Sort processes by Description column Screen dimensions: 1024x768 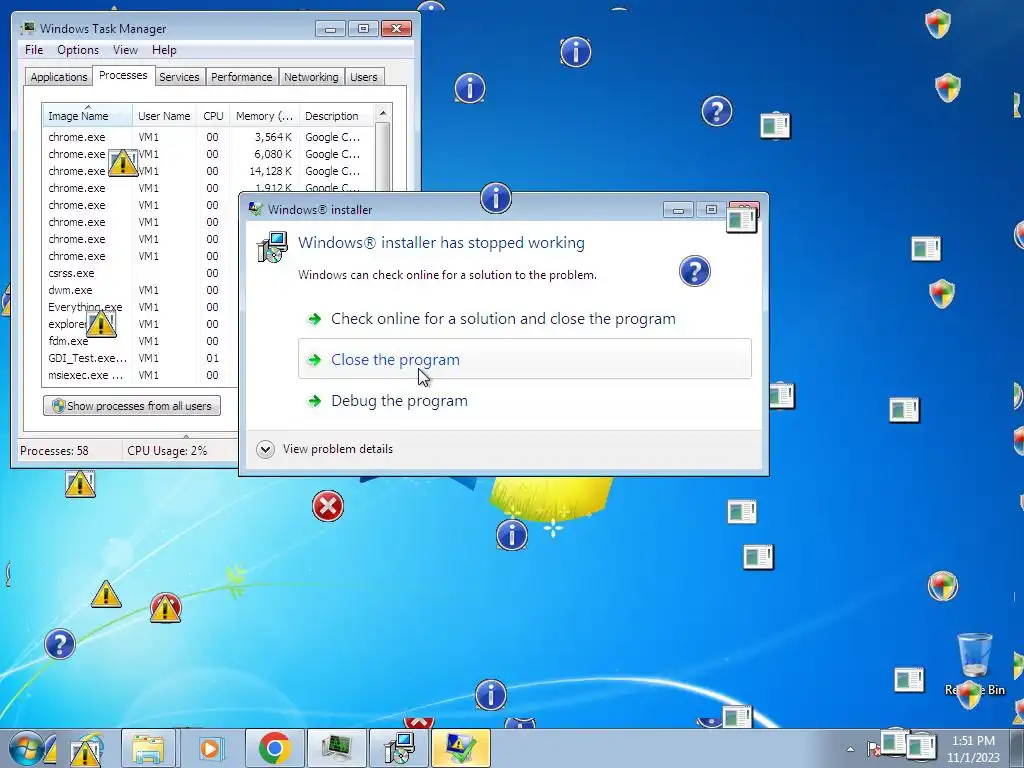336,116
